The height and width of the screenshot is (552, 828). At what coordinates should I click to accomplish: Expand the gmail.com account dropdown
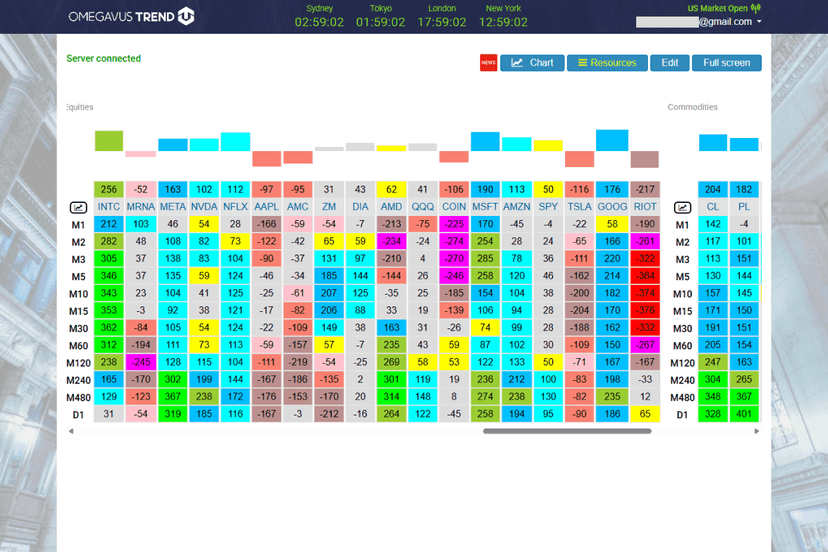759,22
